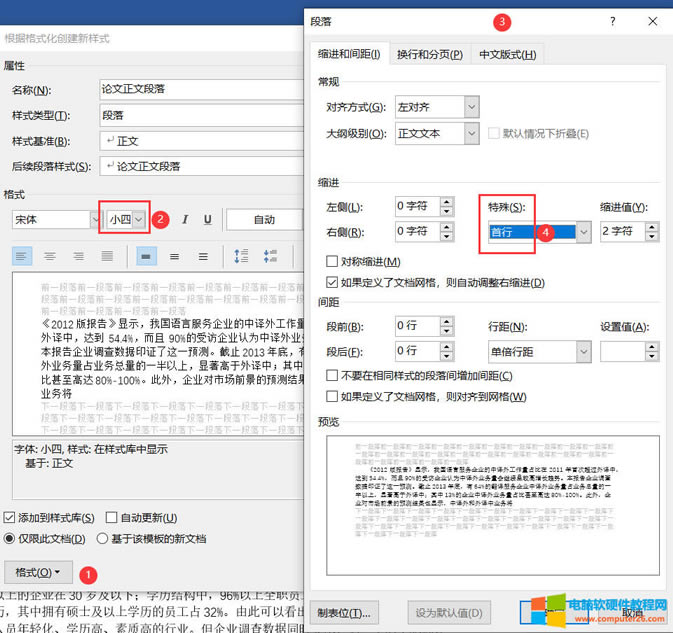This screenshot has width=673, height=633.
Task: Click spacing after 段后 field
Action: [418, 351]
